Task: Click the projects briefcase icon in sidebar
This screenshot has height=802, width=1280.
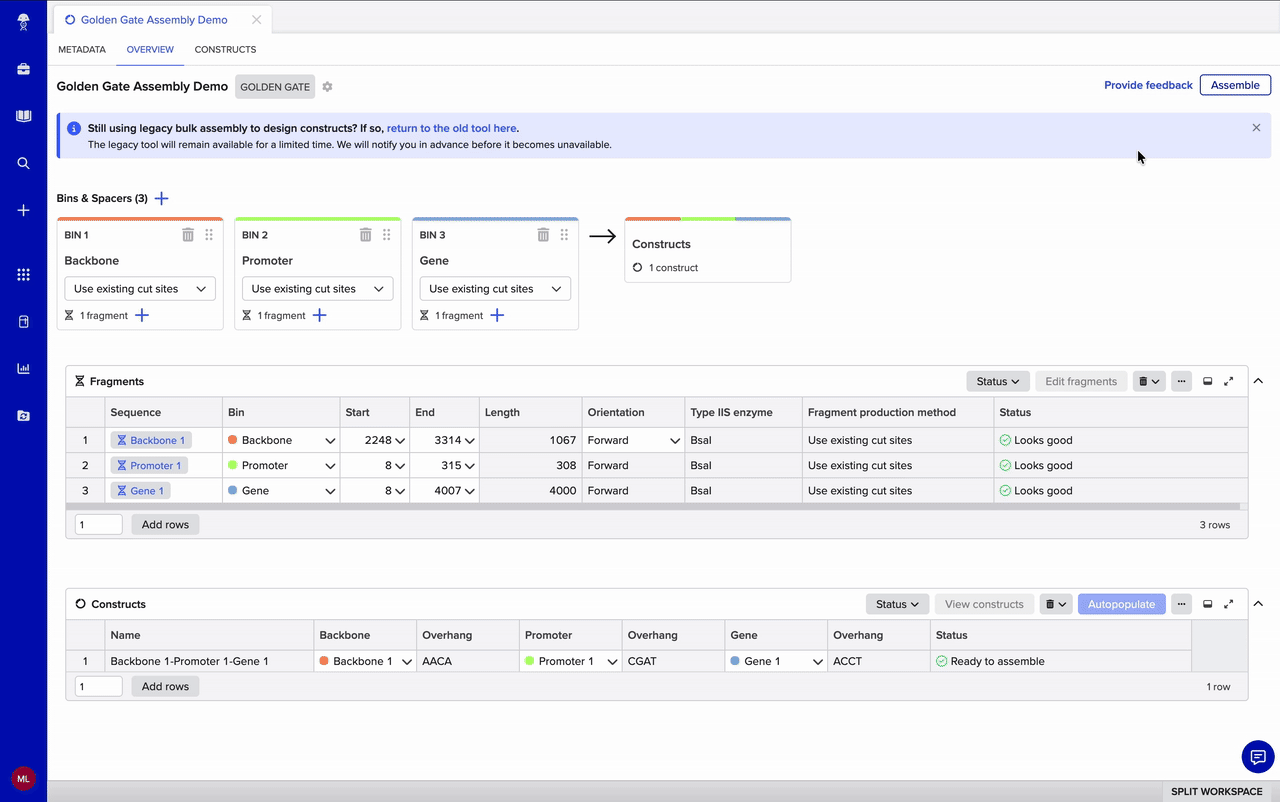Action: (22, 68)
